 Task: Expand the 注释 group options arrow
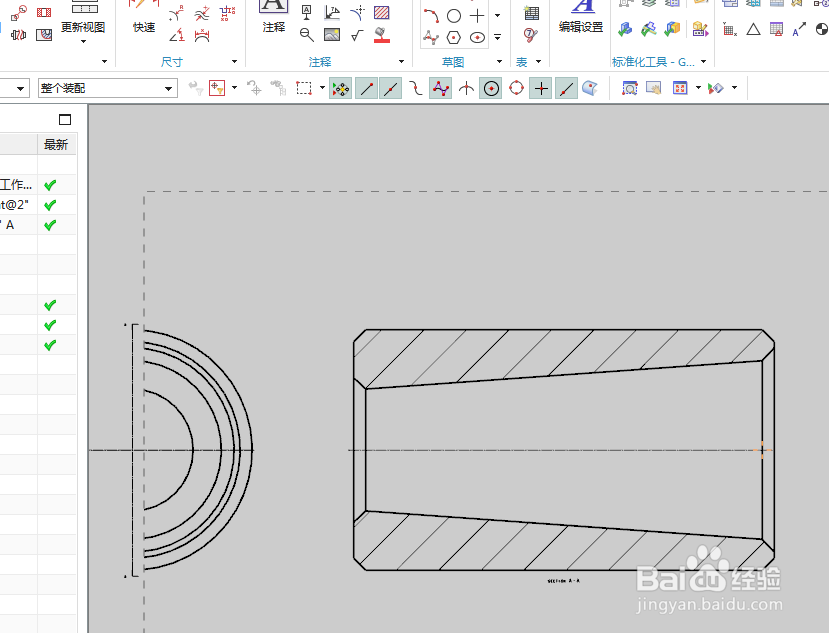(401, 62)
